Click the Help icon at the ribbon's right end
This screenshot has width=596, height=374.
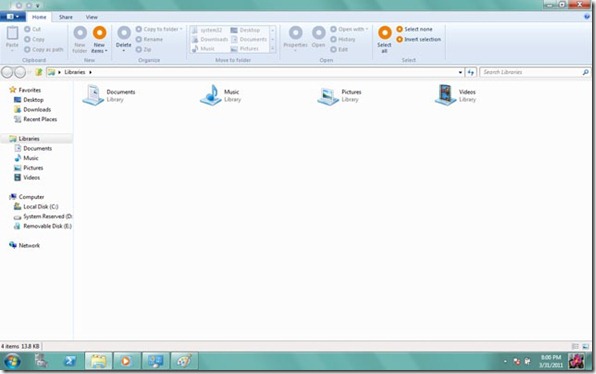tap(586, 17)
